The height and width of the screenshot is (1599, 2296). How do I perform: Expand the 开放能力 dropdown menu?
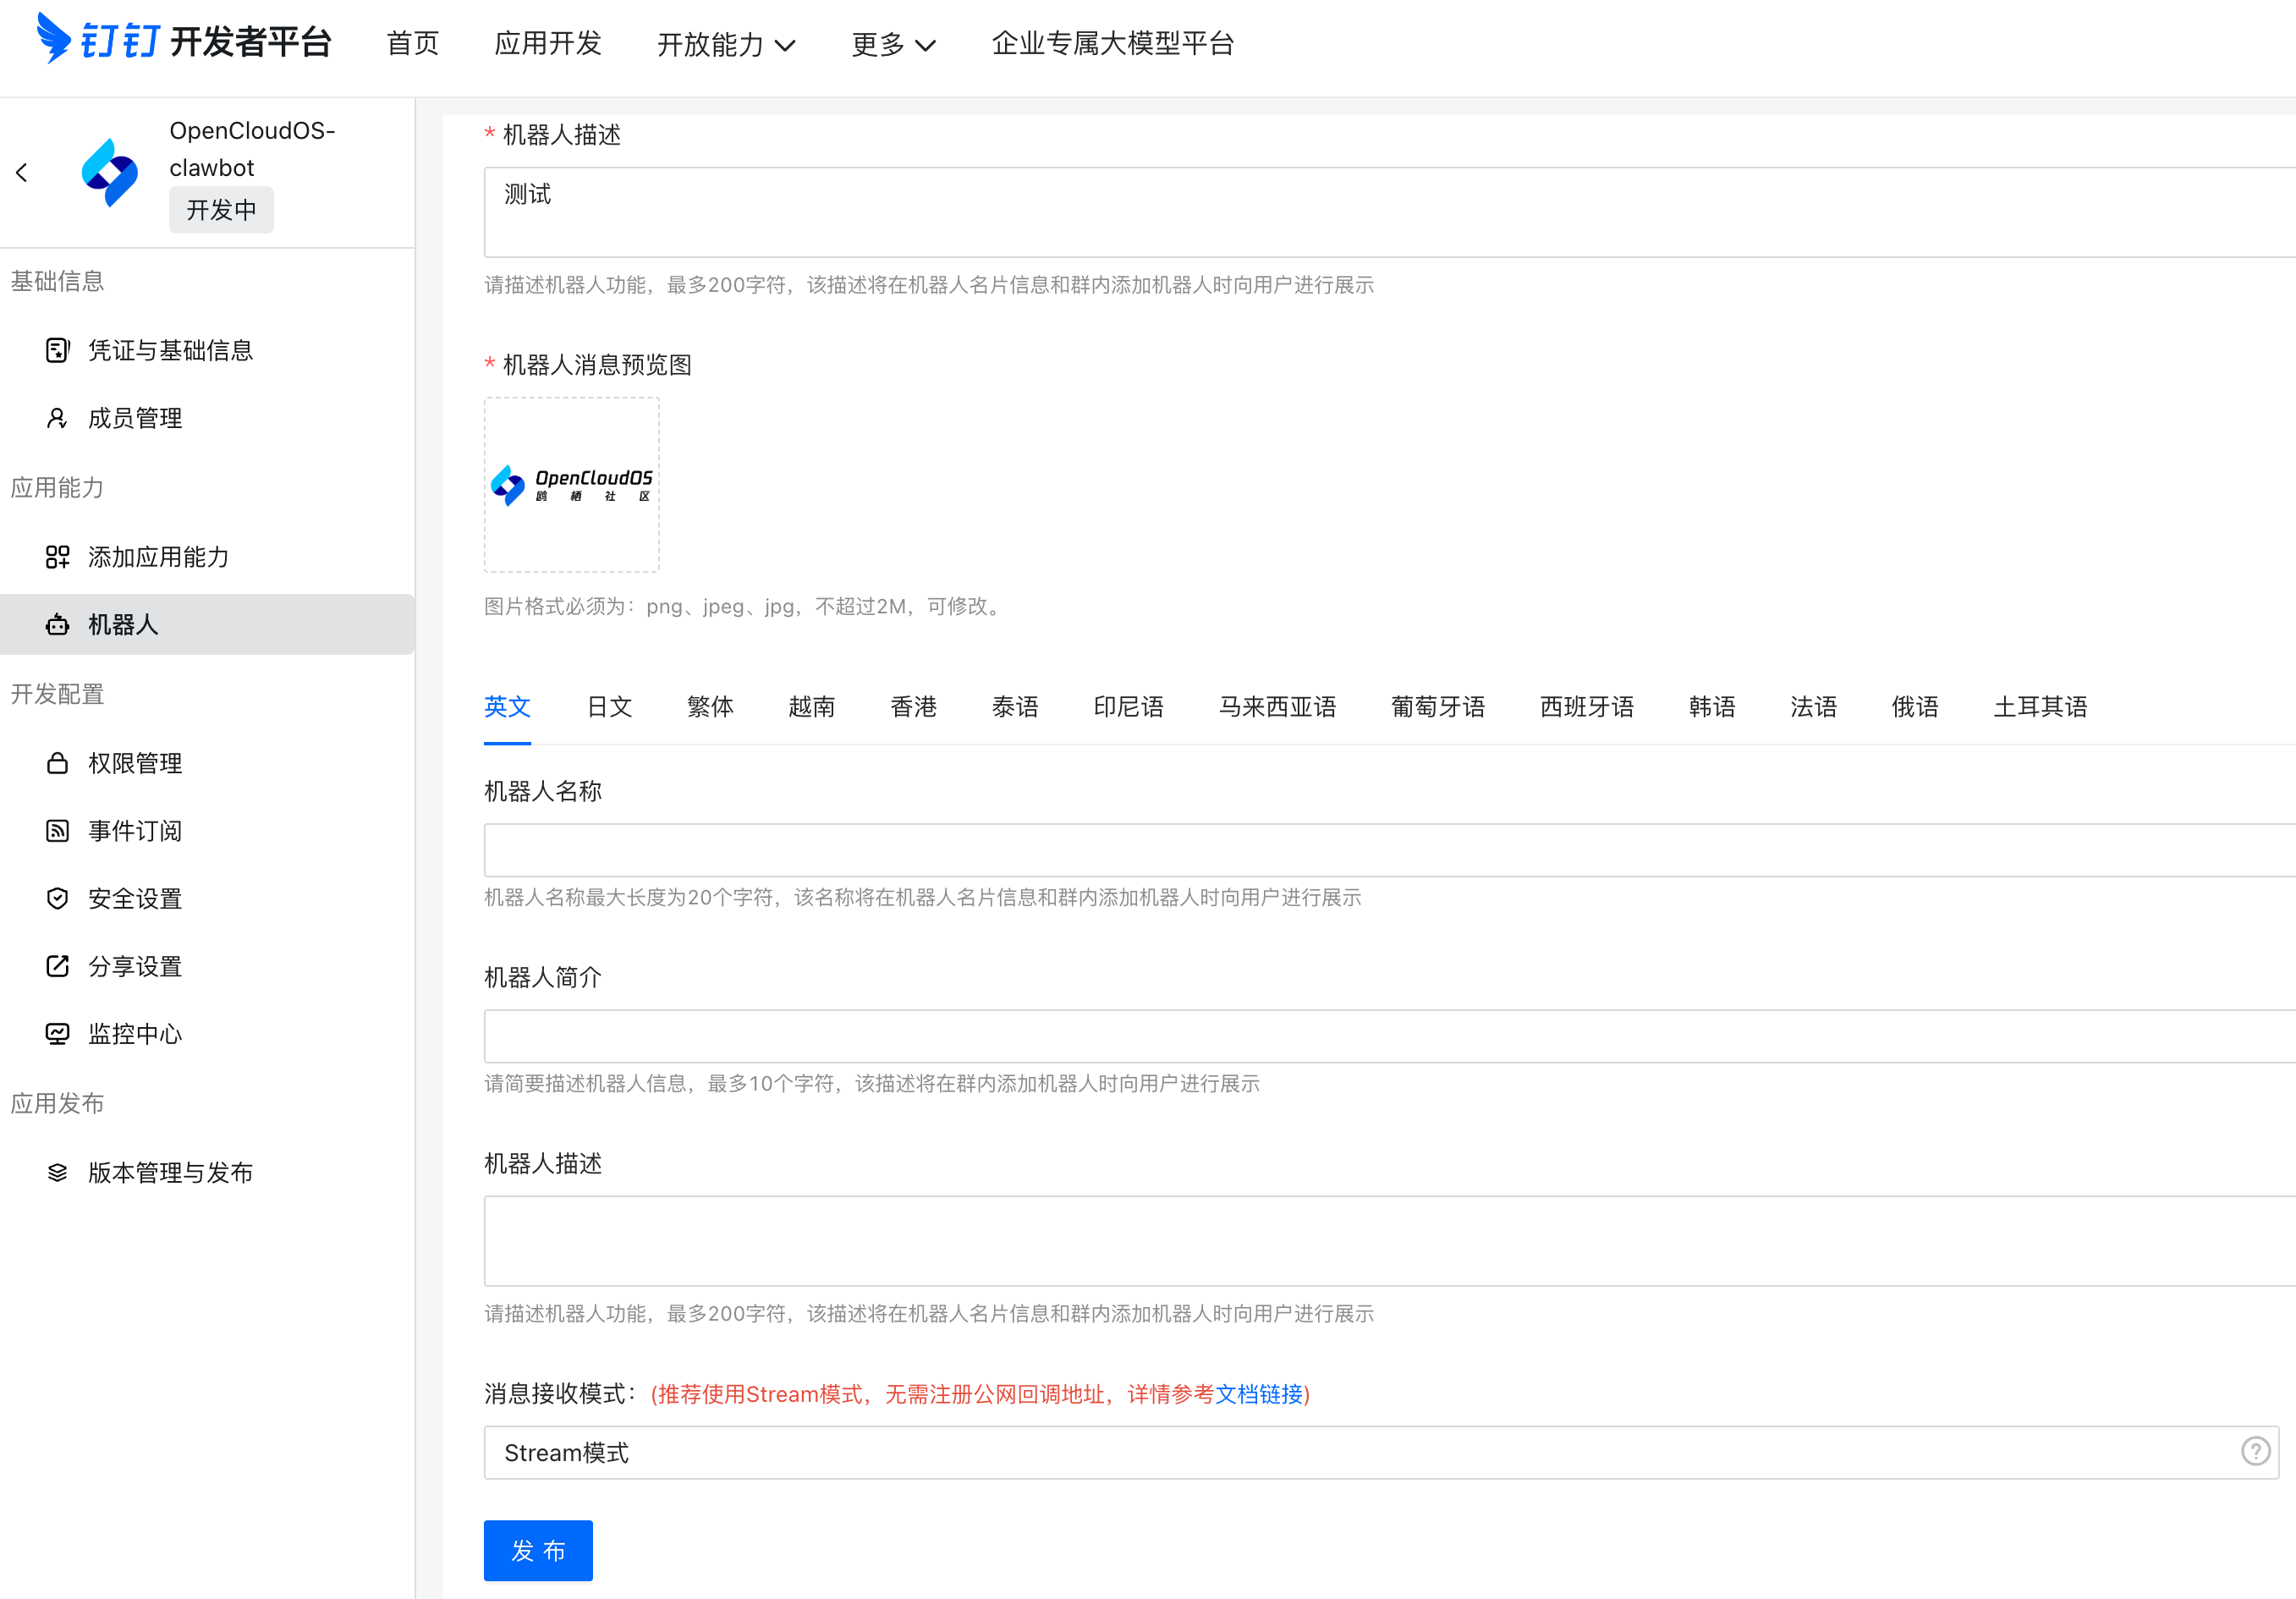(726, 44)
